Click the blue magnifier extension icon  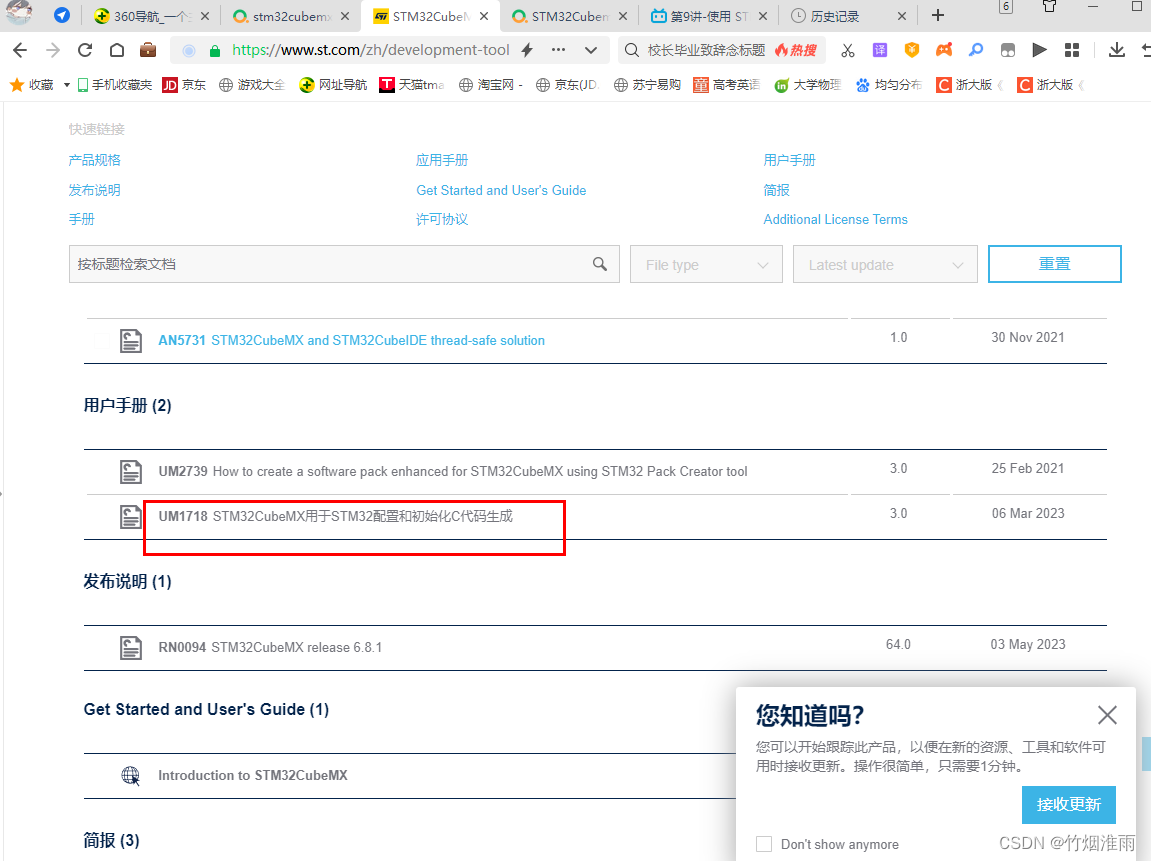click(976, 50)
